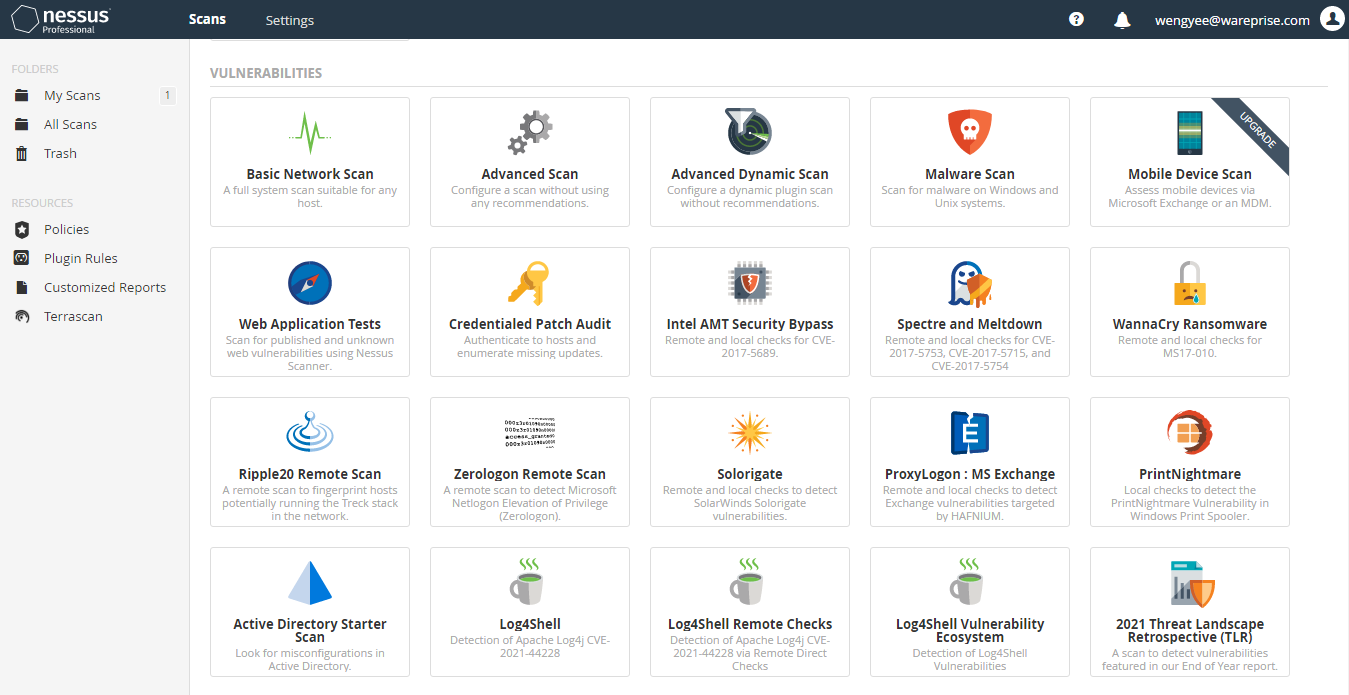The image size is (1349, 695).
Task: Open the PrintNightmare template icon
Action: pyautogui.click(x=1189, y=433)
